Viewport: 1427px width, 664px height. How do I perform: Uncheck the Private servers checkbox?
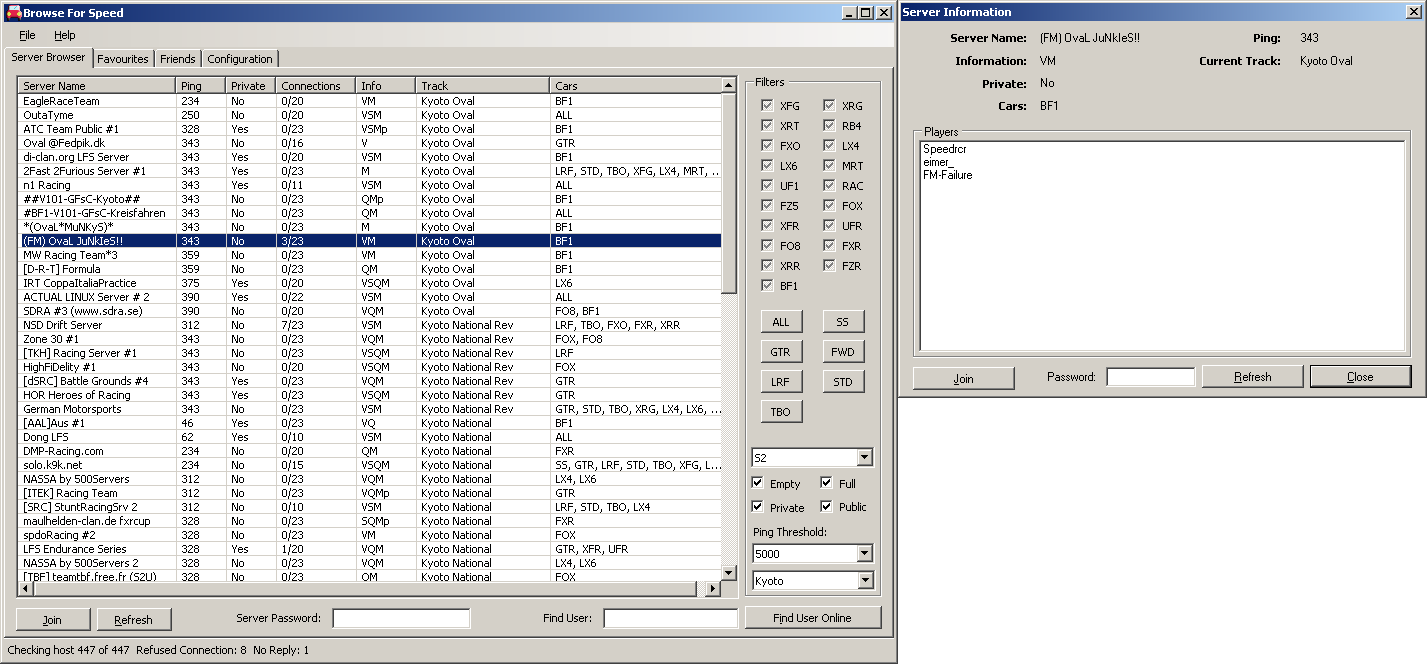758,507
